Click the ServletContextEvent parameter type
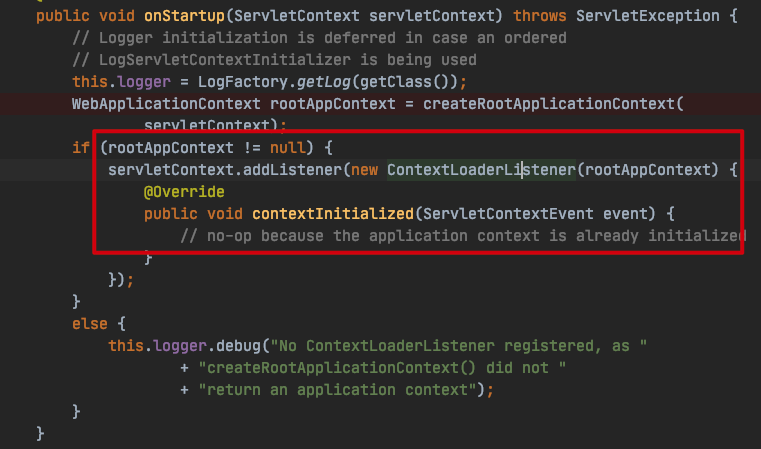761x449 pixels. (508, 214)
